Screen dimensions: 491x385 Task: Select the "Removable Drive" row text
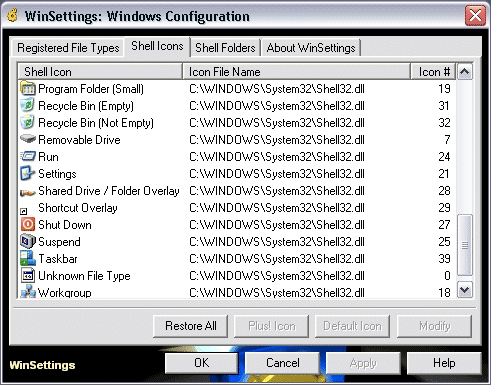point(79,140)
